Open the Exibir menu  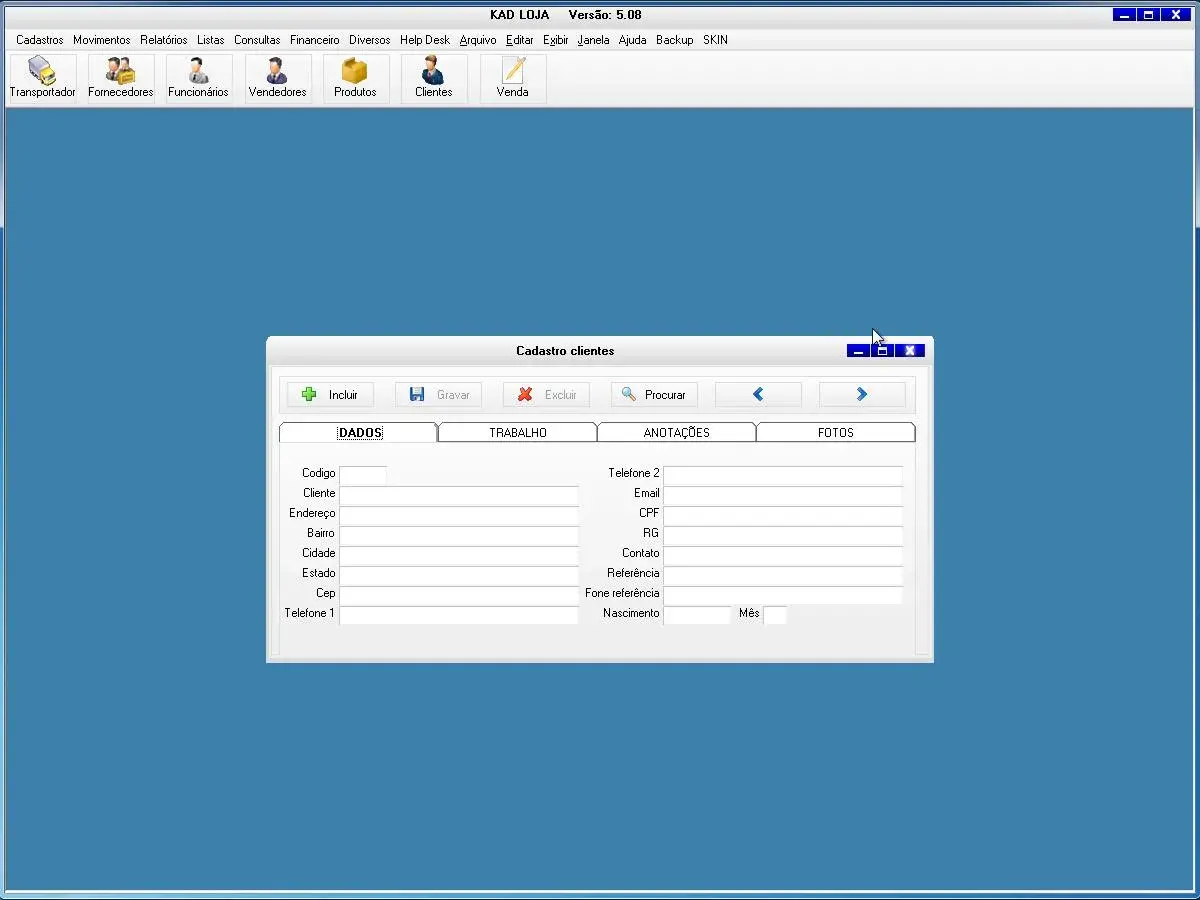(x=556, y=40)
